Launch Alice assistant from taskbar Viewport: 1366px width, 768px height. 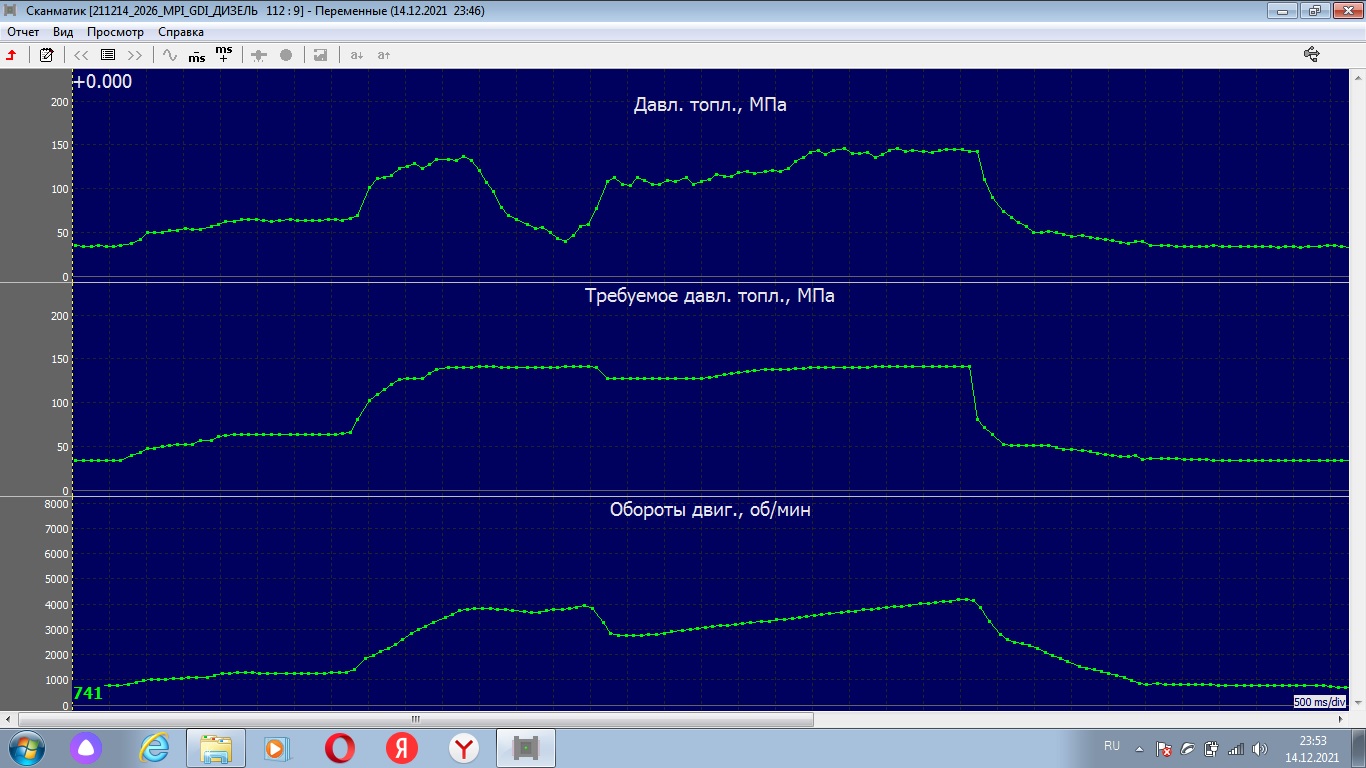[x=88, y=748]
